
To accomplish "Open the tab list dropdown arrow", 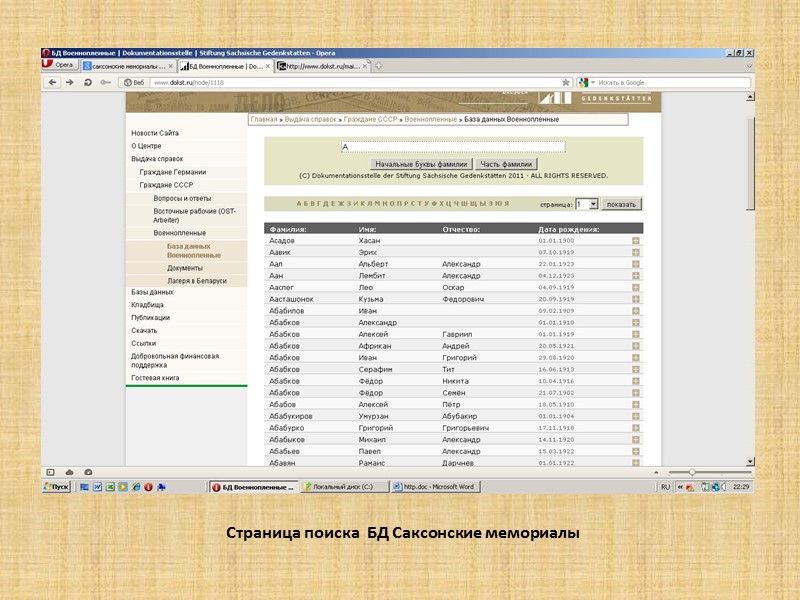I will 749,66.
